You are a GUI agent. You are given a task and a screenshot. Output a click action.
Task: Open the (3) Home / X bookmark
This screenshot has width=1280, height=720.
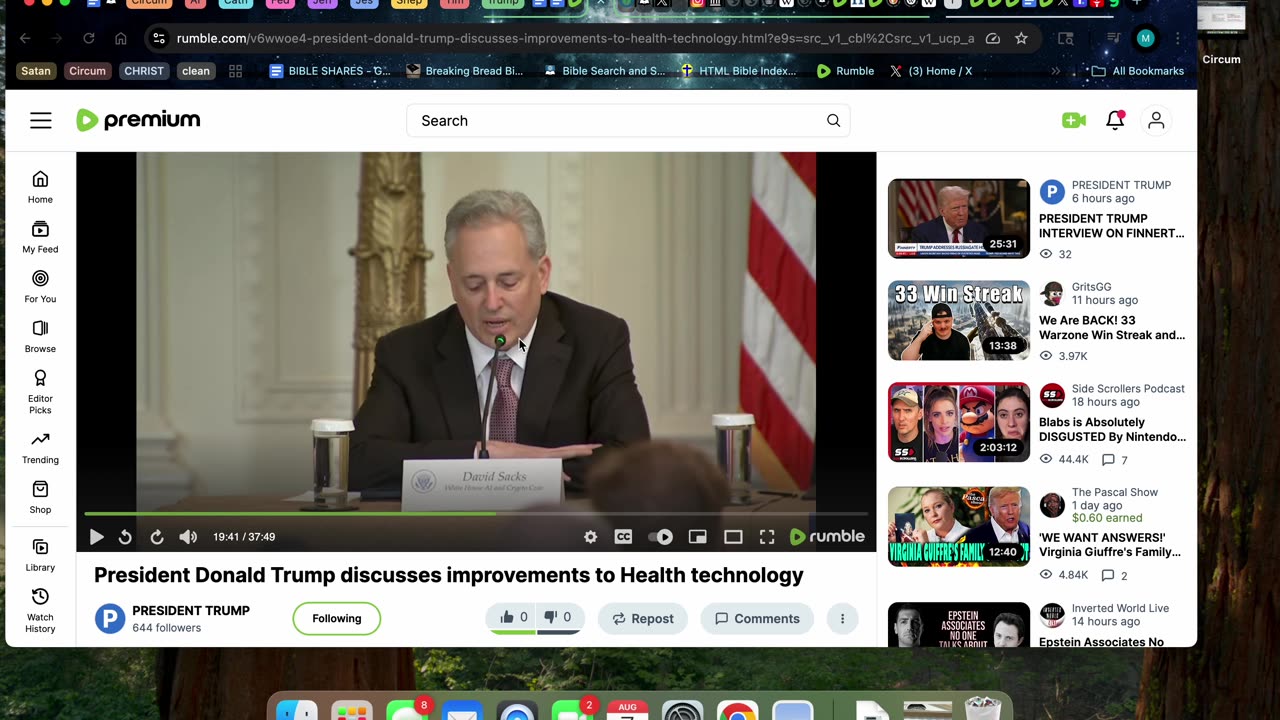[931, 71]
